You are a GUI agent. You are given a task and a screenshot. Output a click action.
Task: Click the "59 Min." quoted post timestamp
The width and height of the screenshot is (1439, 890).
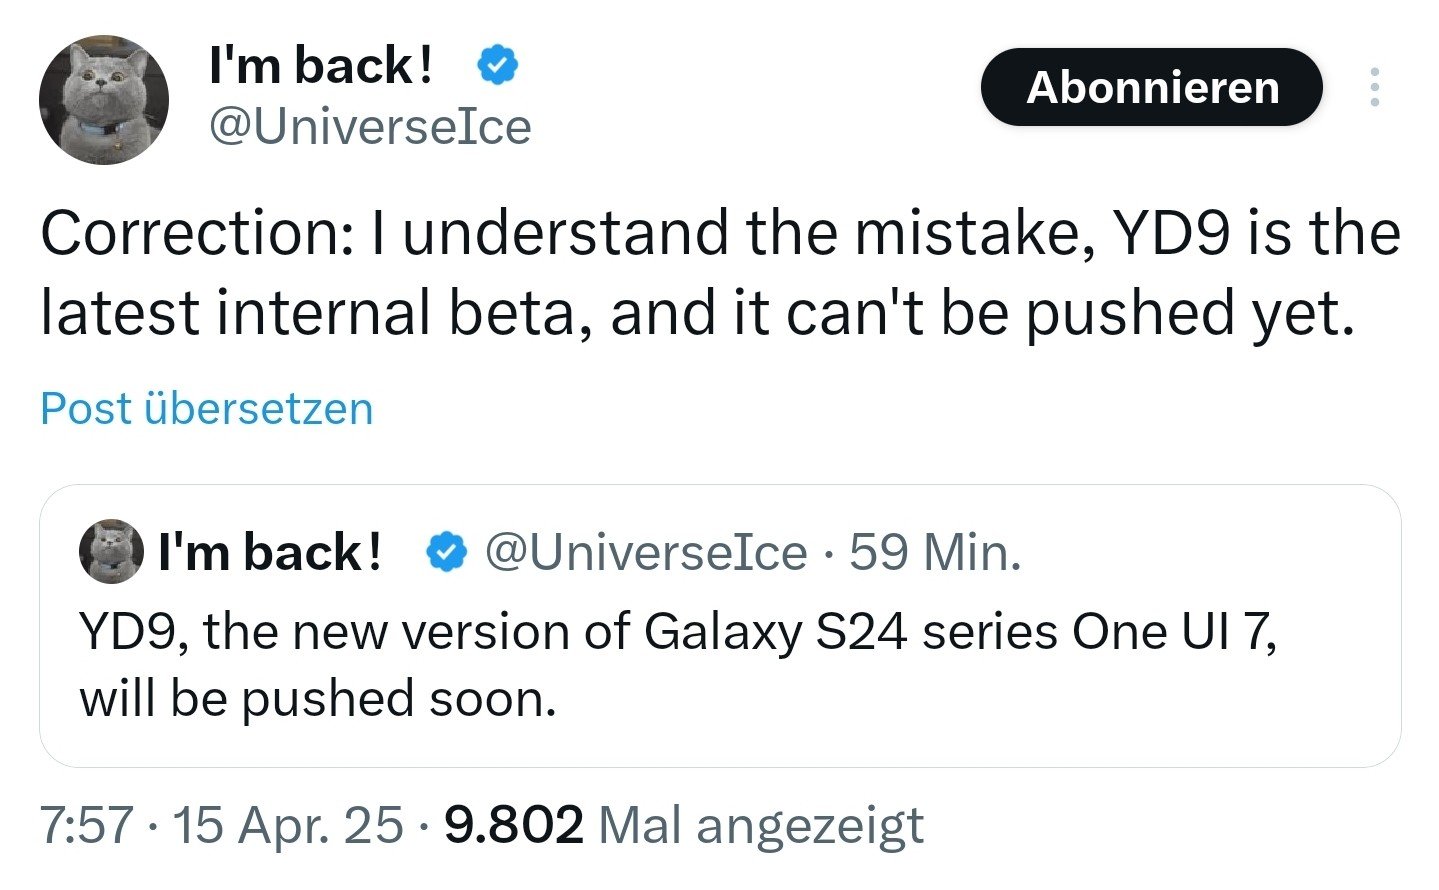point(935,552)
